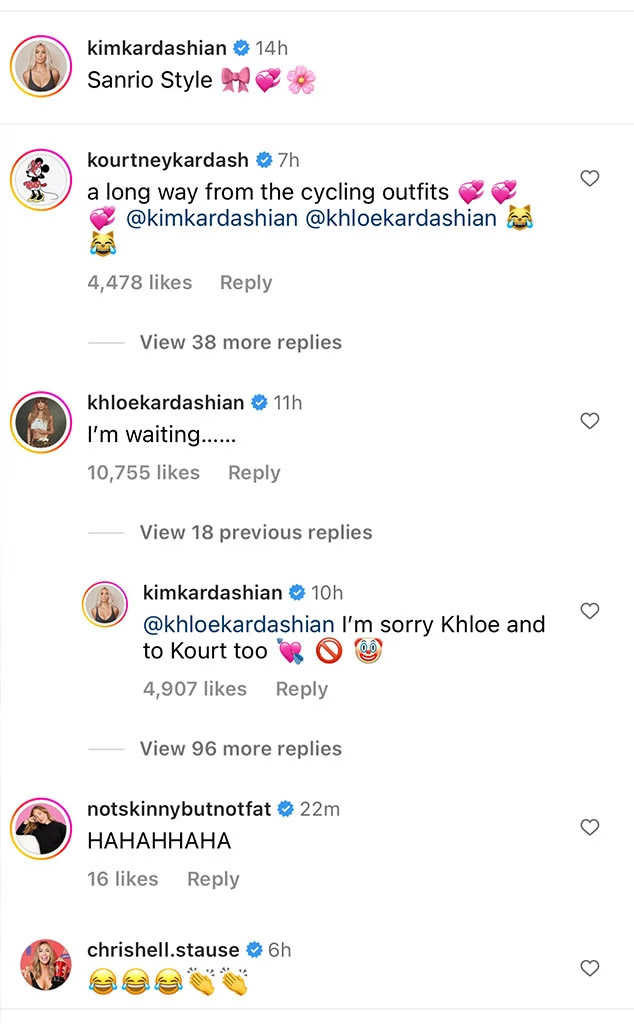This screenshot has width=634, height=1024.
Task: Open notskinnybutnotfat username link
Action: pyautogui.click(x=179, y=809)
